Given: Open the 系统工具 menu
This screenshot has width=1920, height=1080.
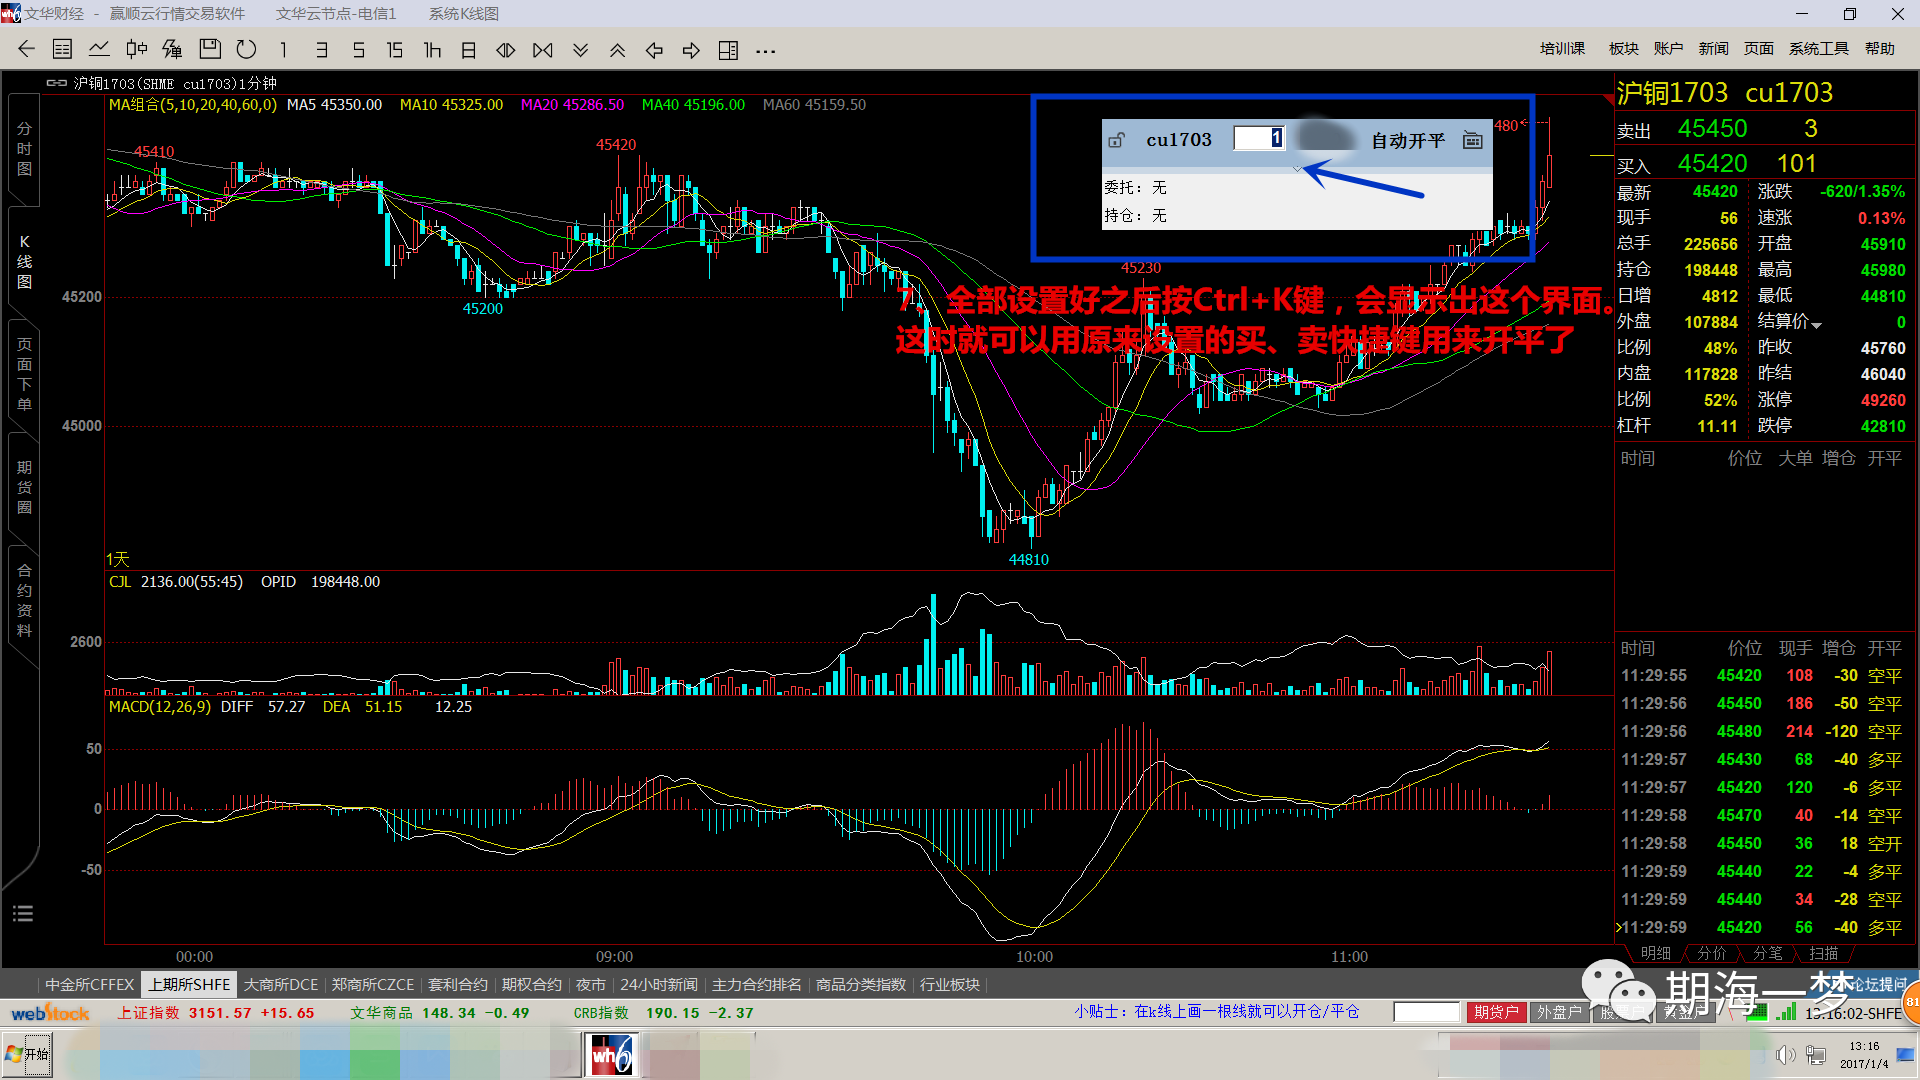Looking at the screenshot, I should [x=1818, y=48].
